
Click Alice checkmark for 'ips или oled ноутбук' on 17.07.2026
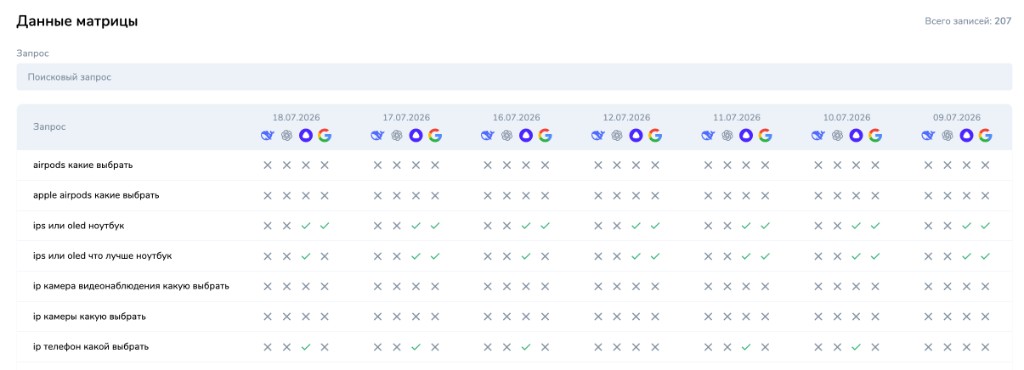[x=416, y=226]
